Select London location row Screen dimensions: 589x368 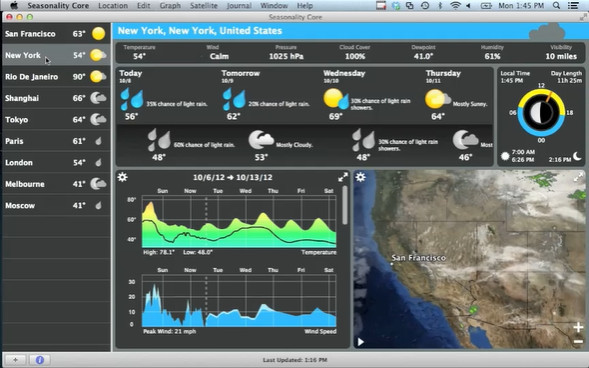click(x=56, y=162)
